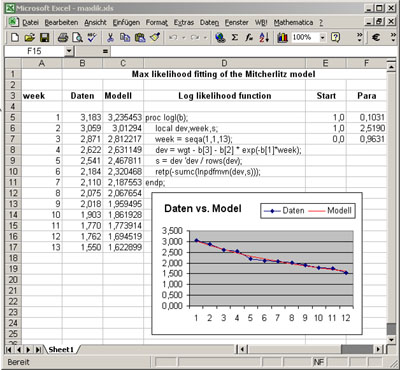Image resolution: width=400 pixels, height=370 pixels.
Task: Select column D header
Action: [x=224, y=63]
